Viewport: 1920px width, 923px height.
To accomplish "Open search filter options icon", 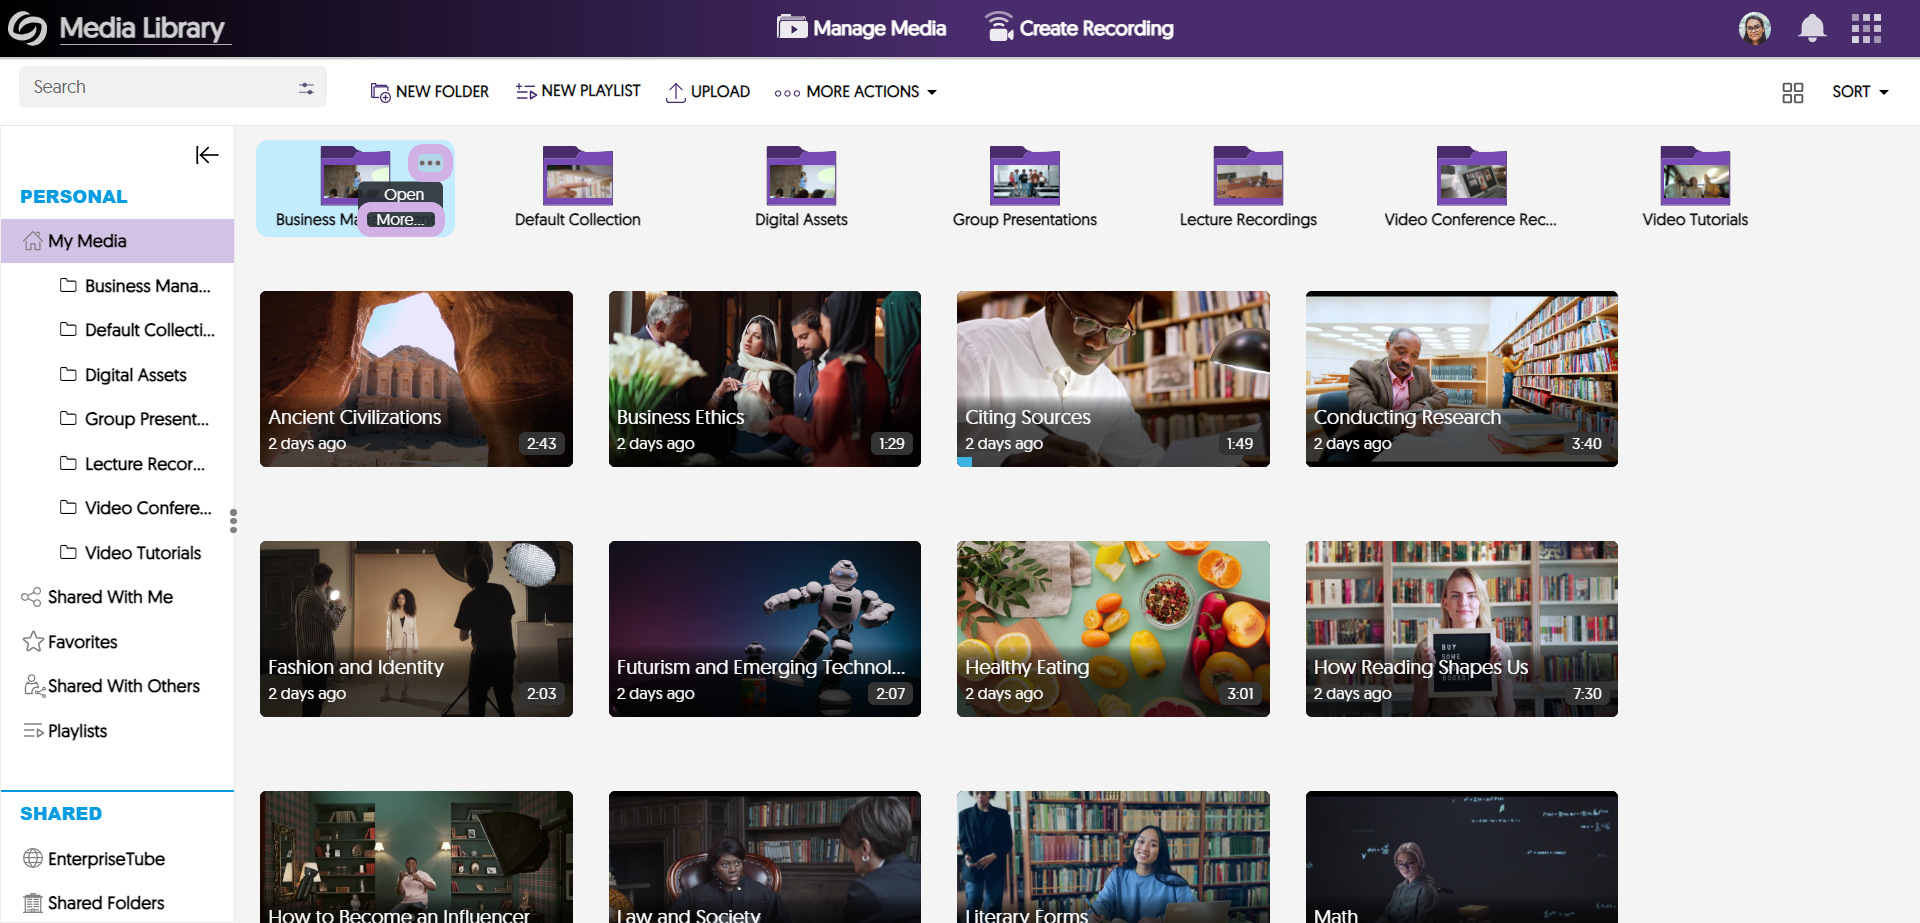I will 306,88.
